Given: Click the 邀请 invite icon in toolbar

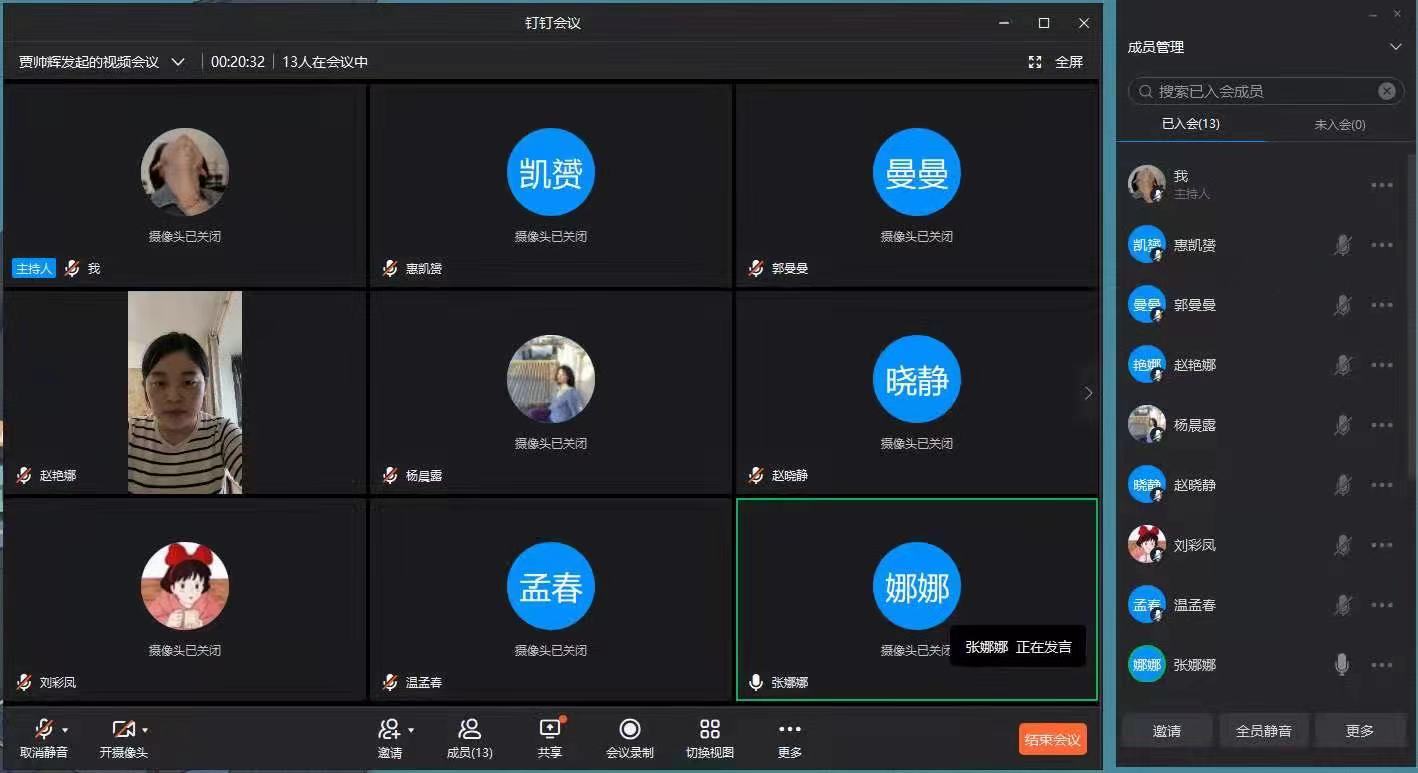Looking at the screenshot, I should coord(390,730).
